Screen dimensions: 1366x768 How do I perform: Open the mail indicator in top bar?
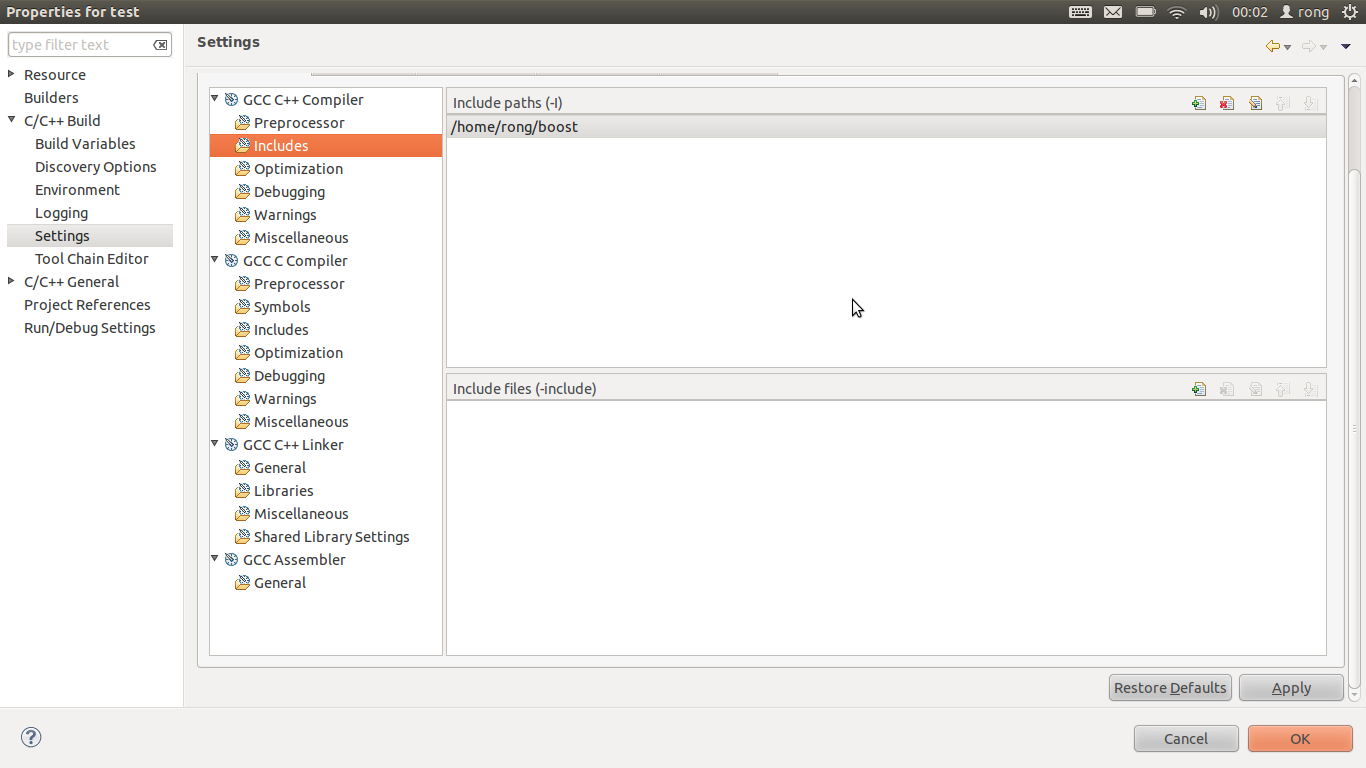point(1113,12)
